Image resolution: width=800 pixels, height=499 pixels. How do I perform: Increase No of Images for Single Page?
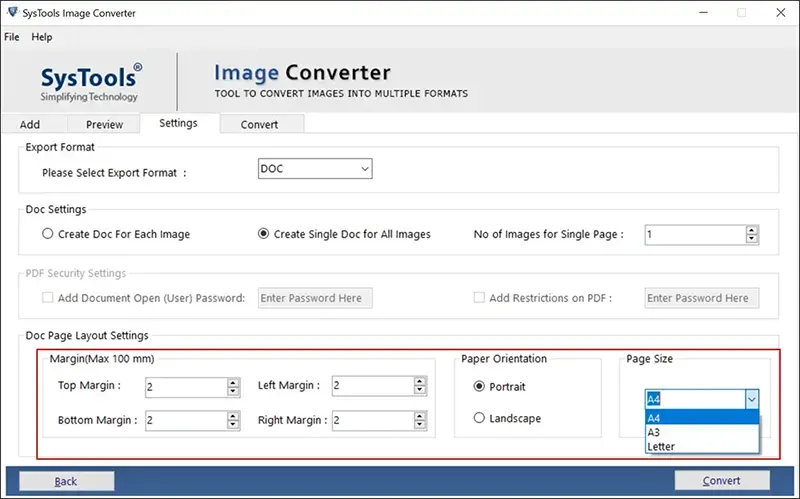(752, 231)
